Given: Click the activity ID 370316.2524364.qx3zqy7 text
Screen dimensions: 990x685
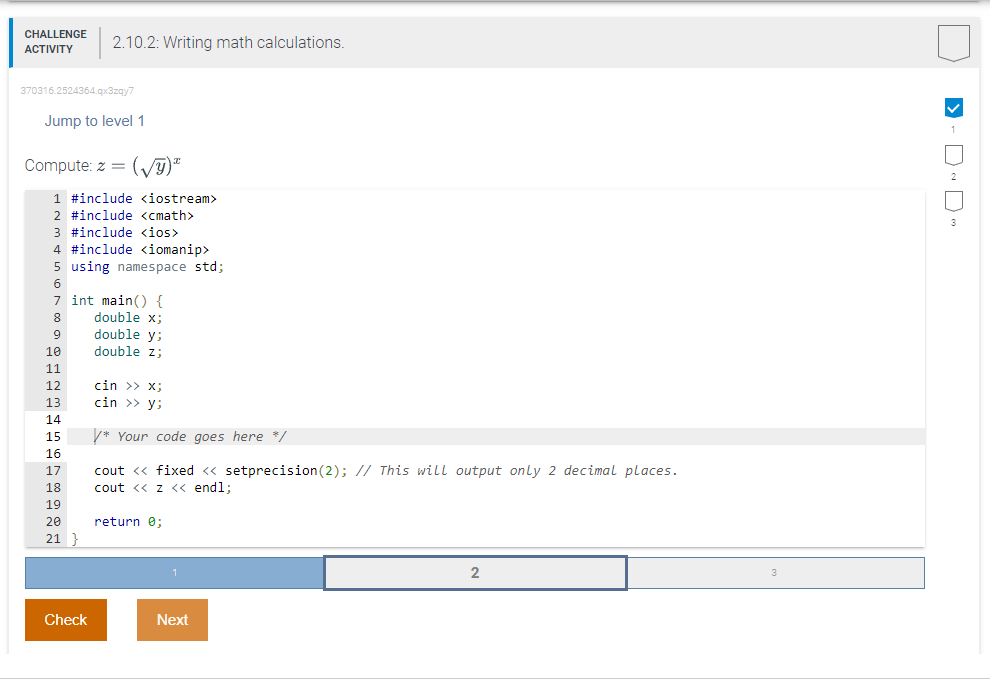Looking at the screenshot, I should tap(77, 90).
